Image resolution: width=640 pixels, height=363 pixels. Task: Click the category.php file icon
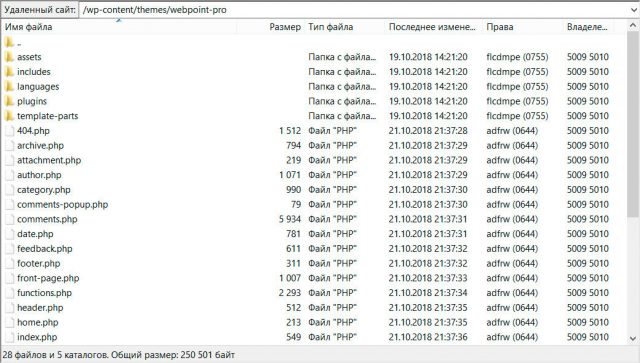[9, 189]
